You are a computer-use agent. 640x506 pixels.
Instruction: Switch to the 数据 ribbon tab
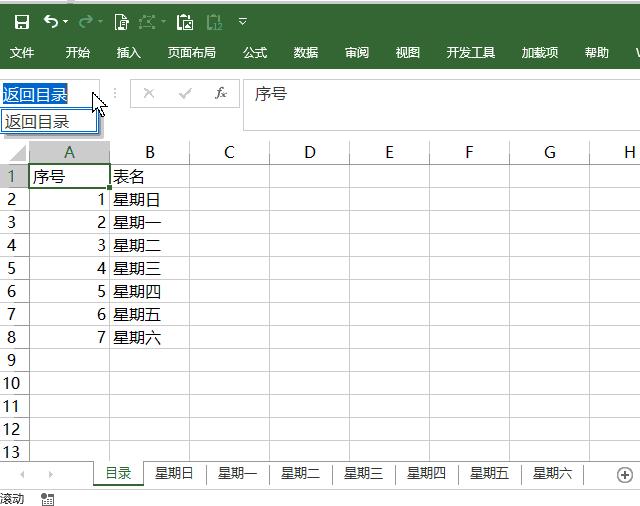coord(306,52)
